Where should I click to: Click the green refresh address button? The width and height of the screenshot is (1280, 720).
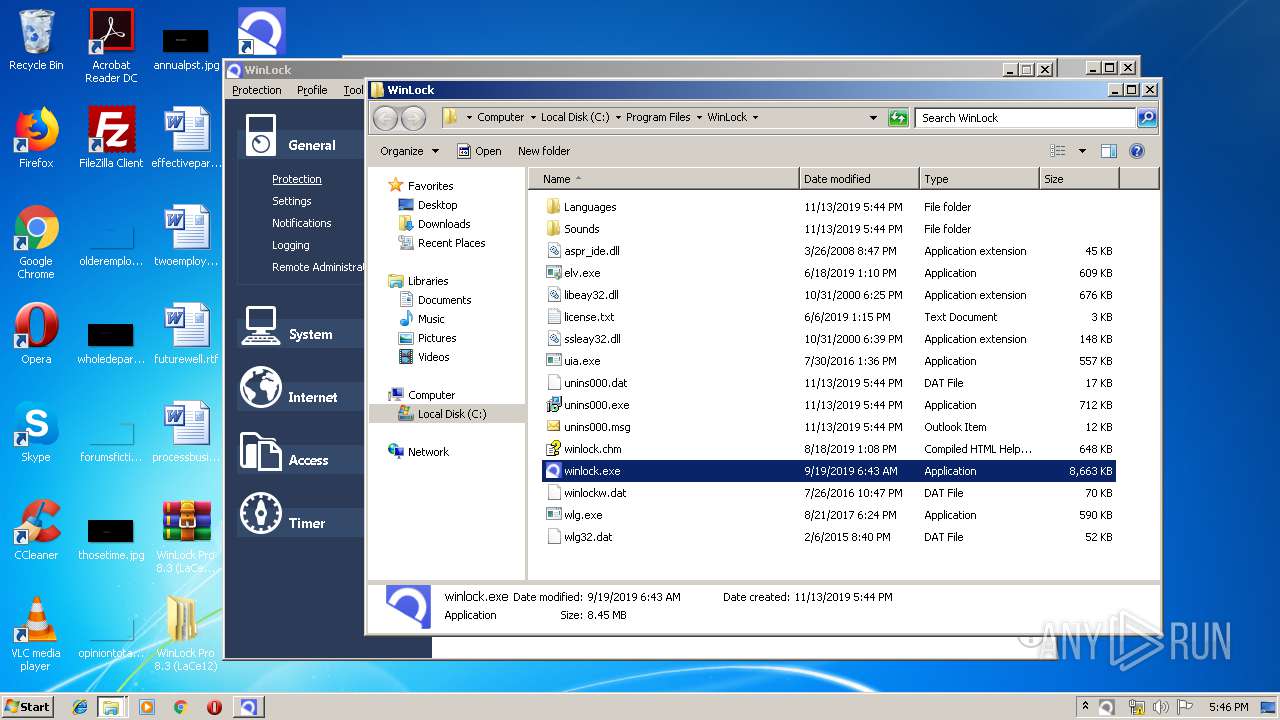coord(898,118)
